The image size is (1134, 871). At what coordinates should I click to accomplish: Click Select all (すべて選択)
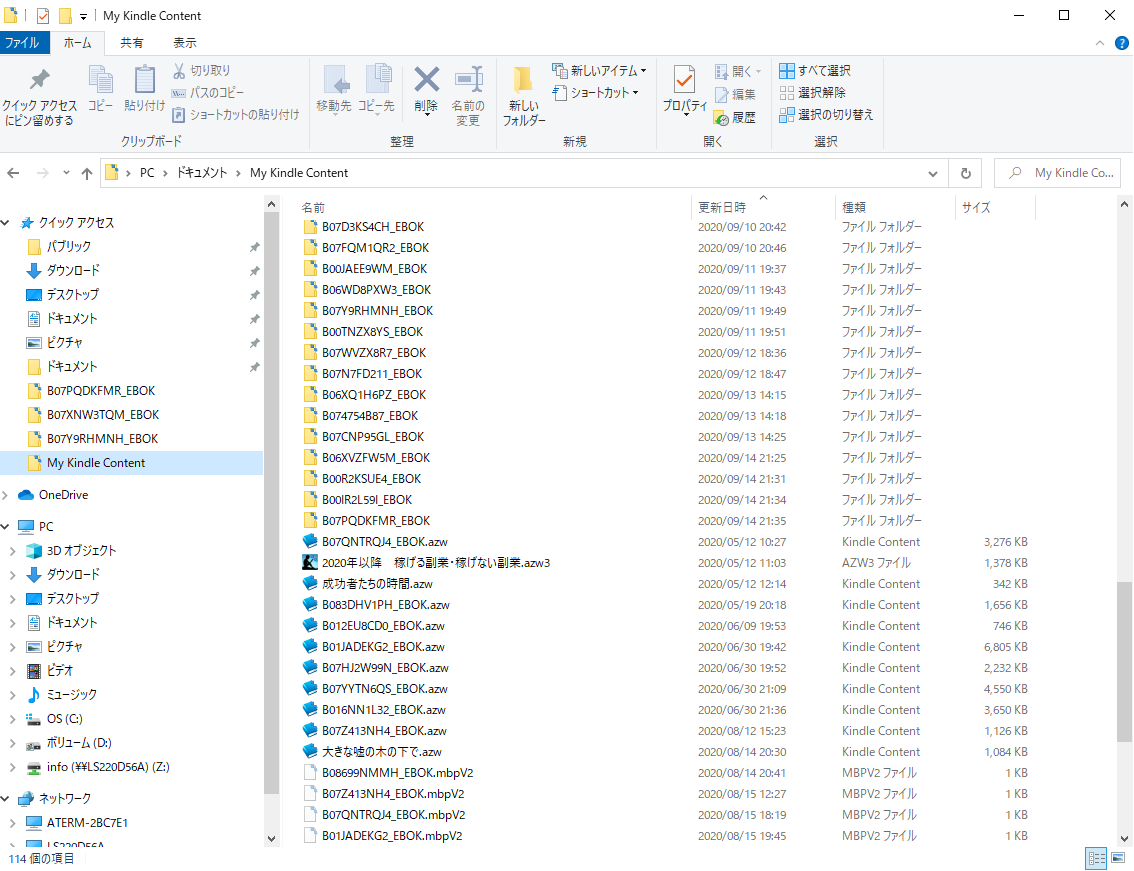click(x=815, y=70)
